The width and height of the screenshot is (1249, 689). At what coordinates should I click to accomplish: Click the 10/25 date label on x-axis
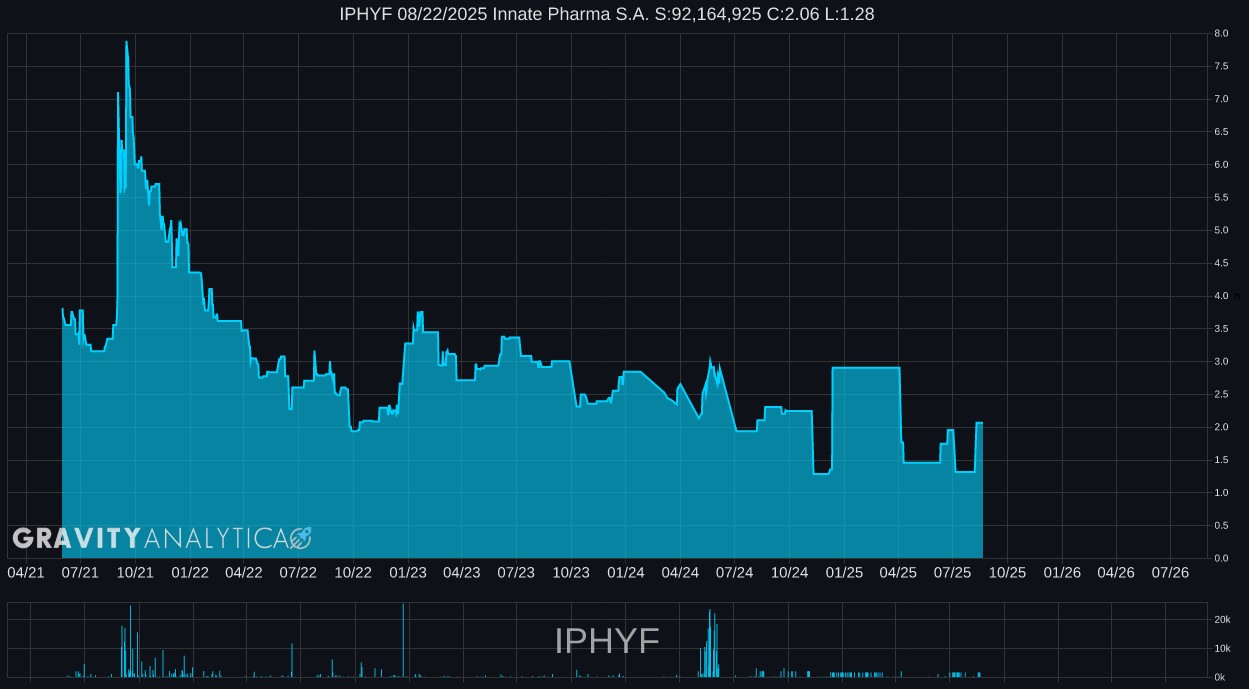(x=1008, y=572)
